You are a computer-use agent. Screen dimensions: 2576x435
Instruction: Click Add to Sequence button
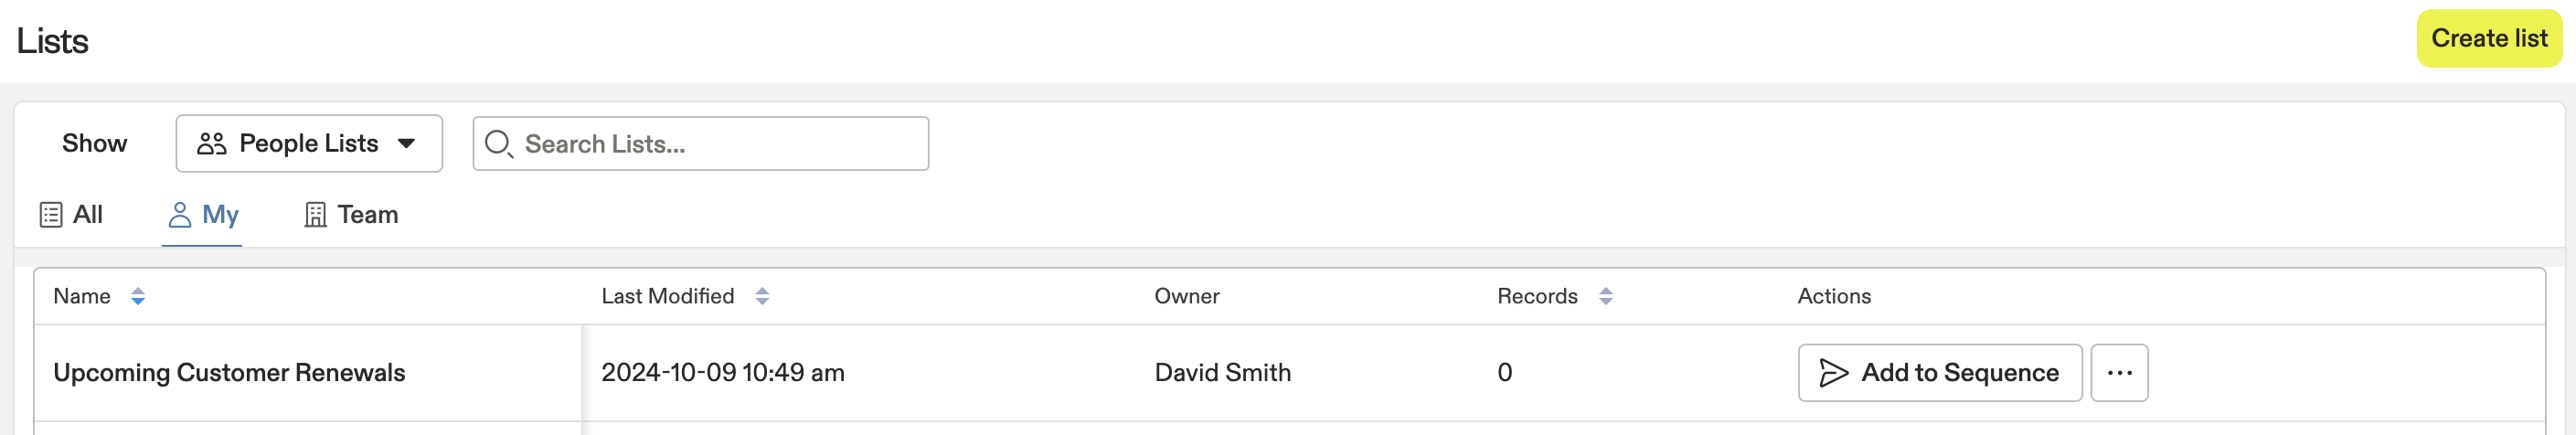(x=1939, y=373)
